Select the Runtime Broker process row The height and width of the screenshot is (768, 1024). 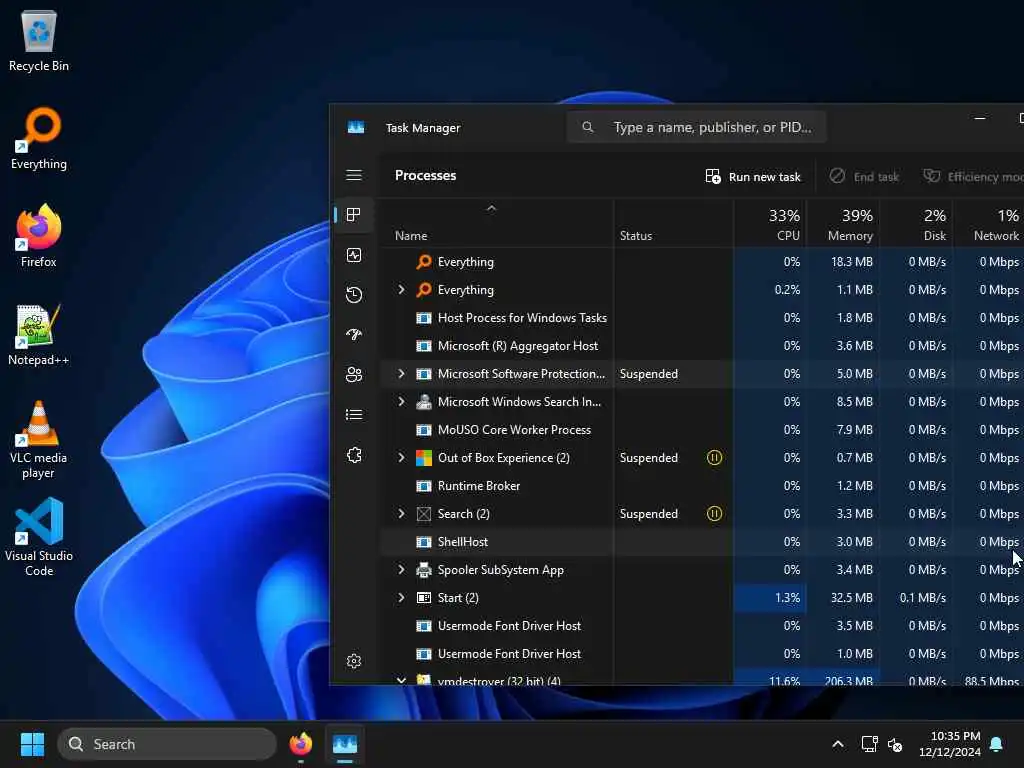(701, 486)
